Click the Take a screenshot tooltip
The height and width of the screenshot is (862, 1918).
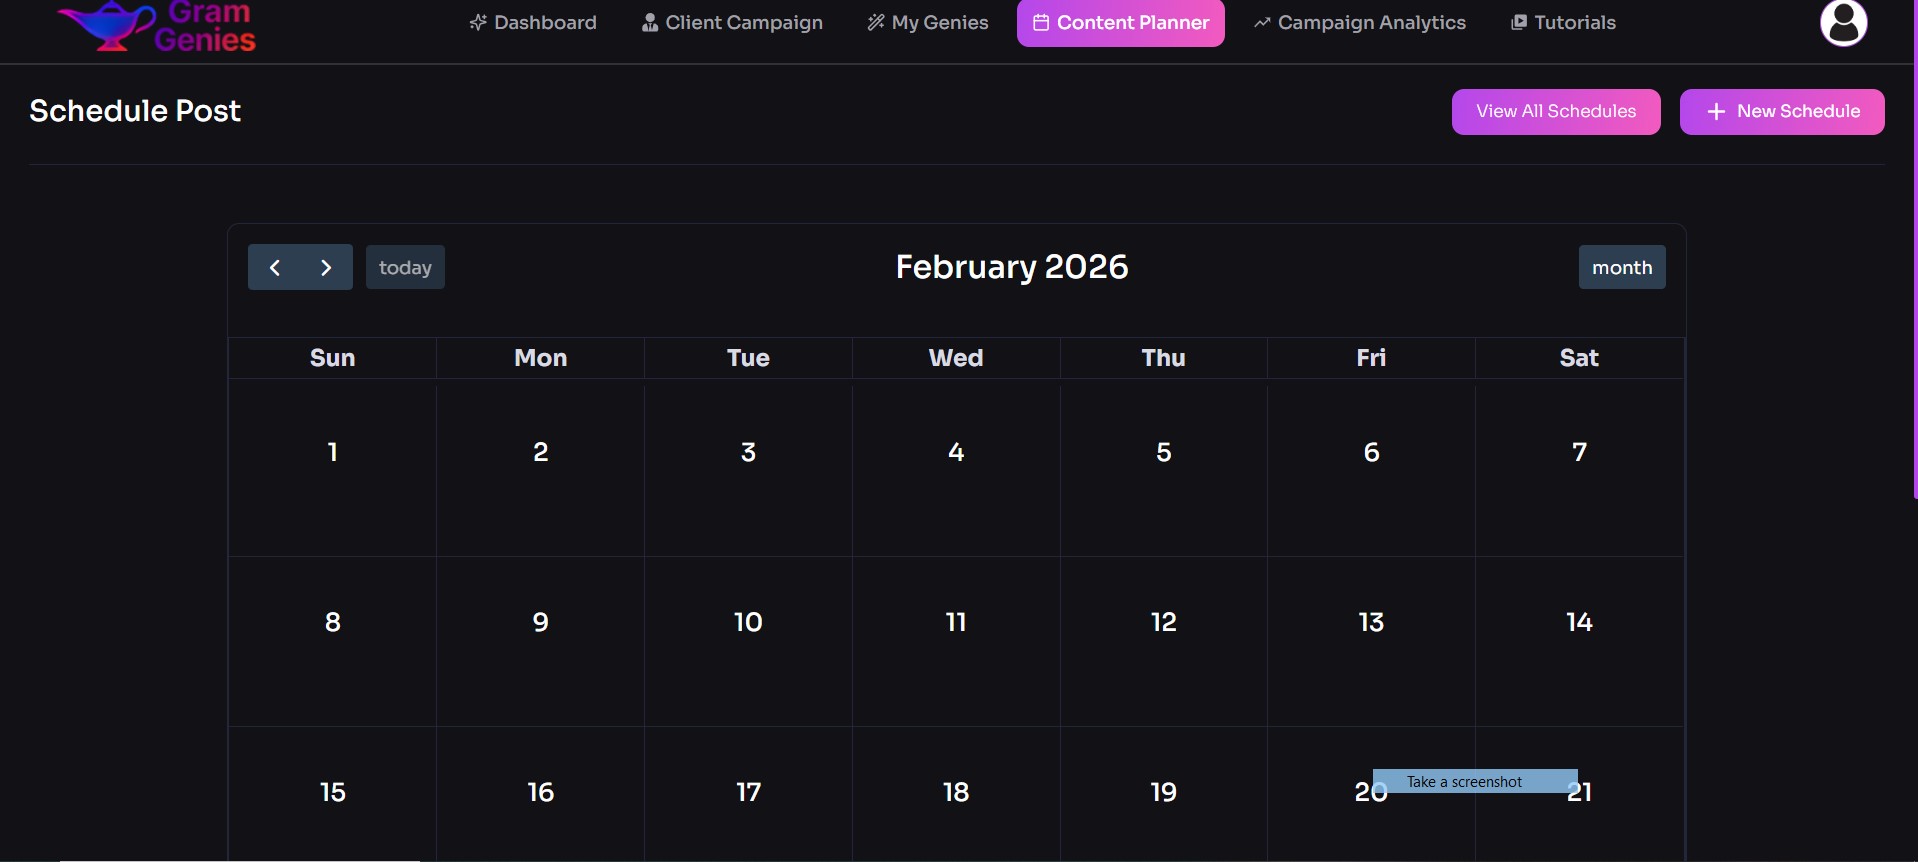[x=1475, y=781]
